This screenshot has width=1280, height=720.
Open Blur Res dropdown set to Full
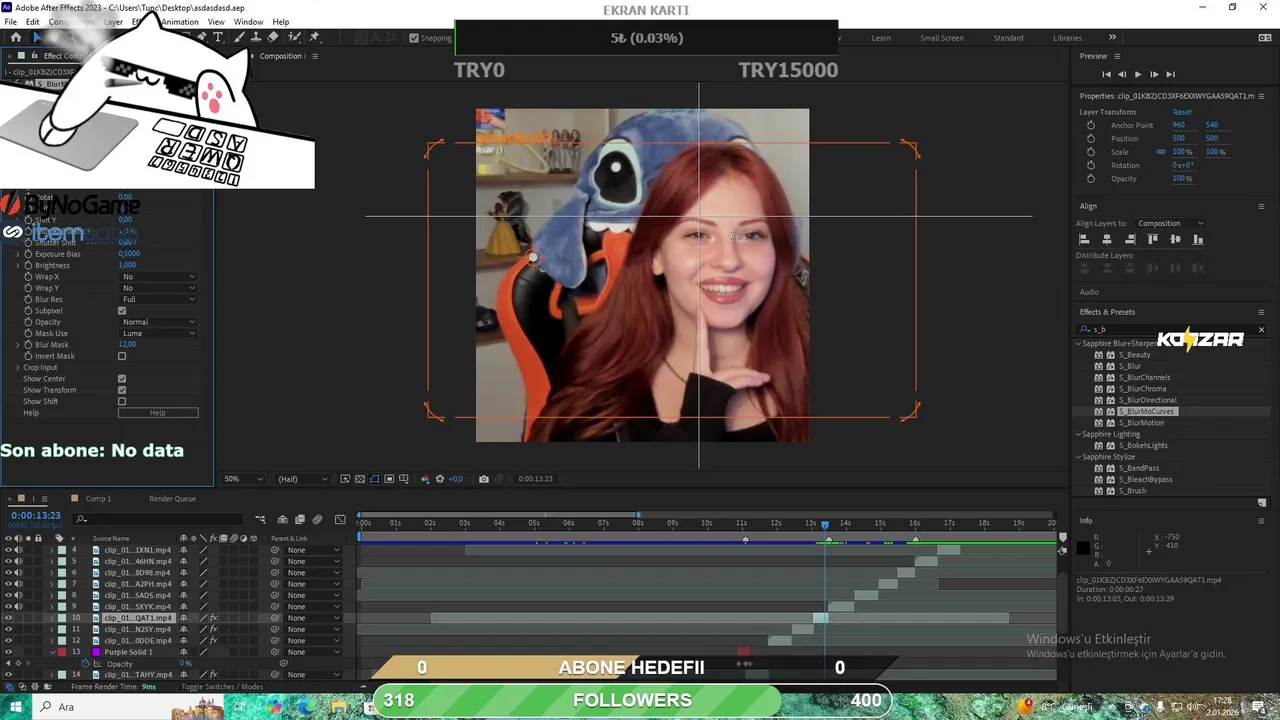click(x=159, y=300)
